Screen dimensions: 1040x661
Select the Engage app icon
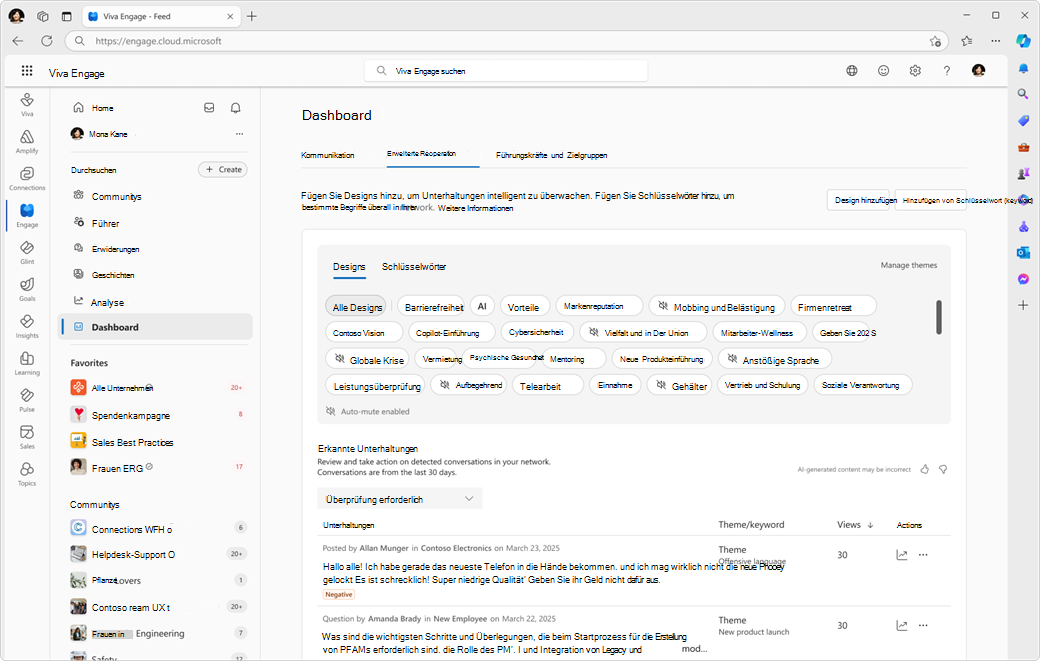(27, 215)
